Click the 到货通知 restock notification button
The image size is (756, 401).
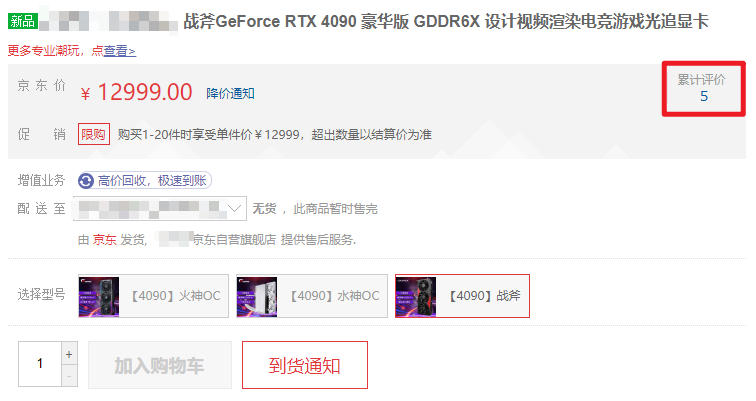coord(305,365)
